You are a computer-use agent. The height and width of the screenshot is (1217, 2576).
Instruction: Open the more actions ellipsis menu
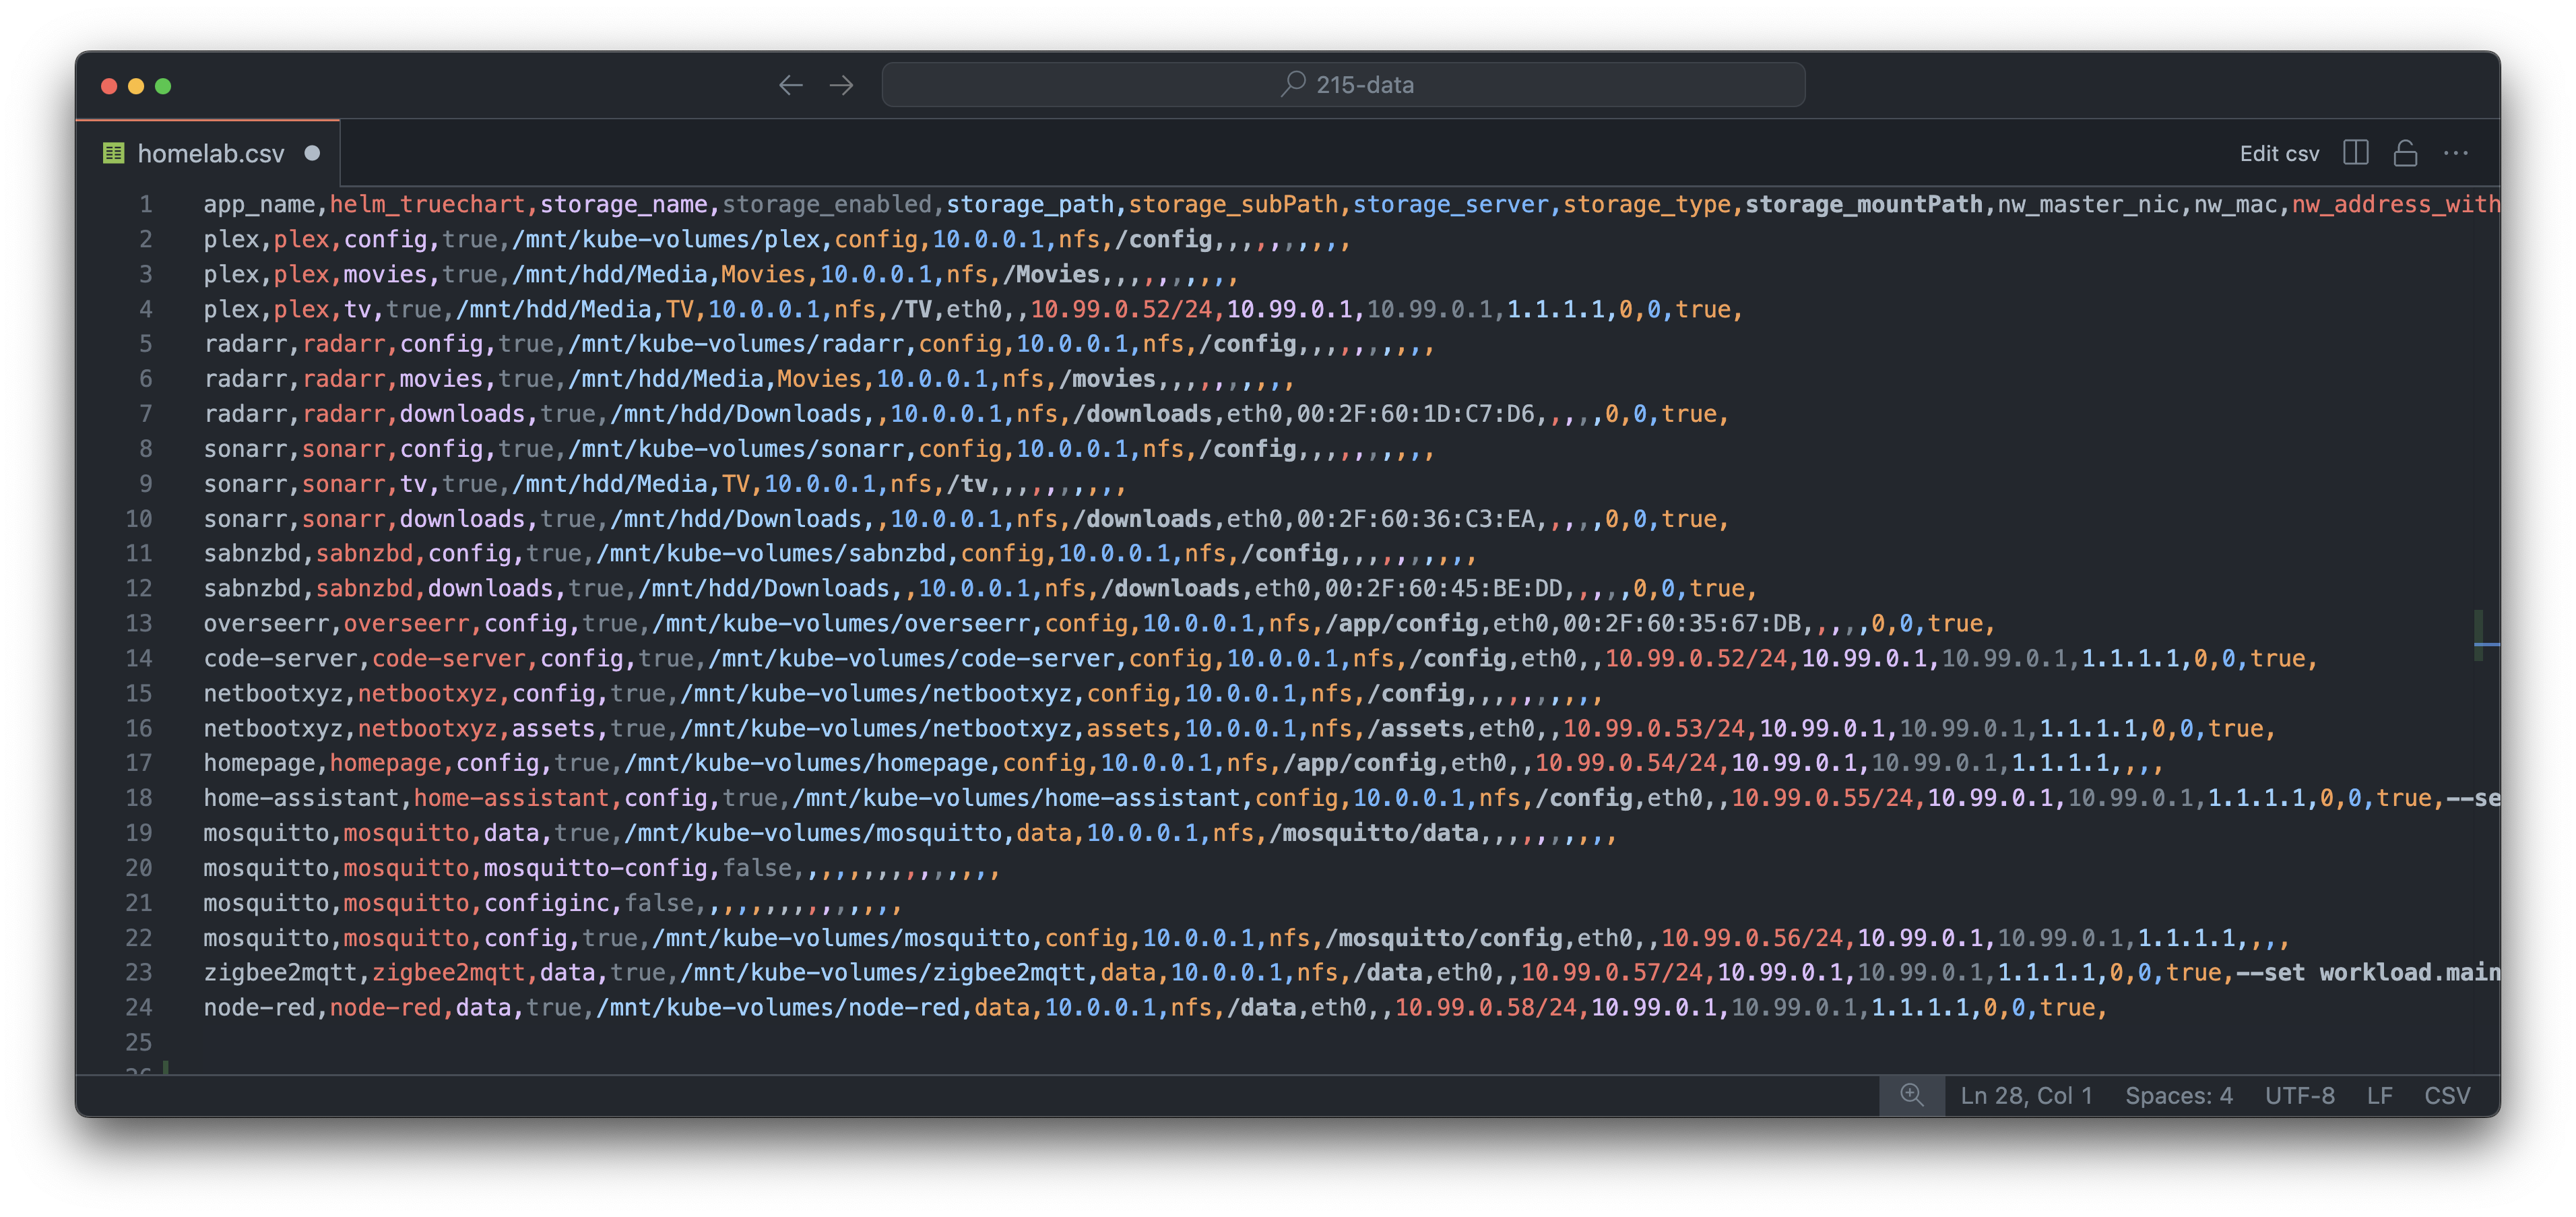coord(2455,153)
